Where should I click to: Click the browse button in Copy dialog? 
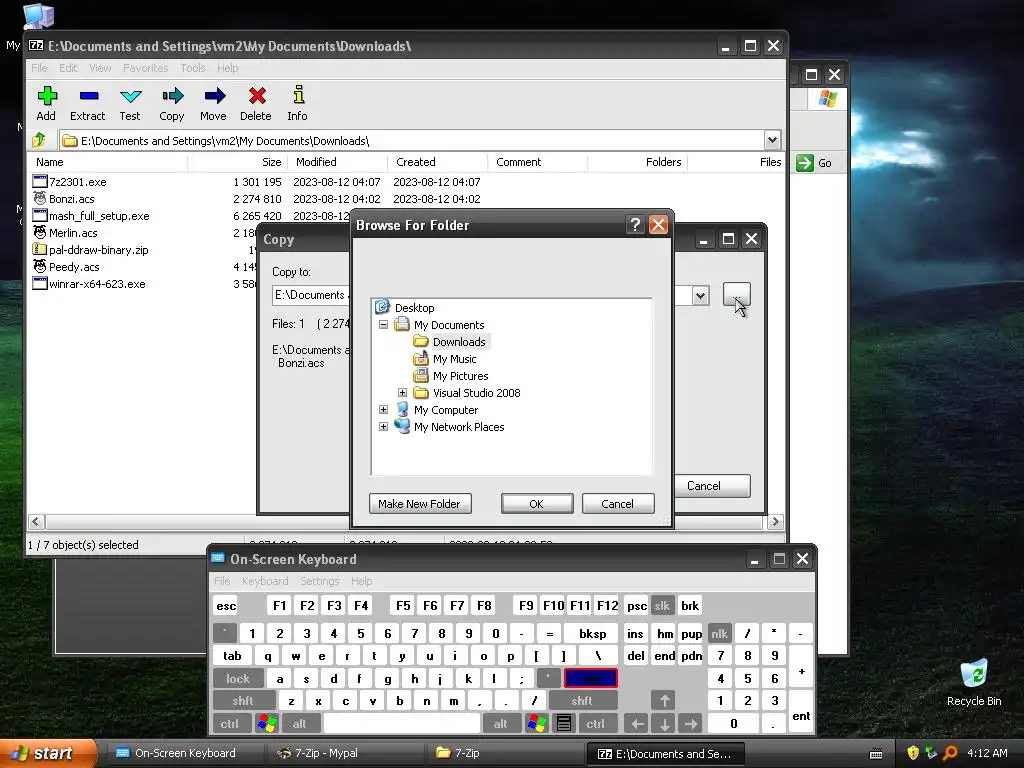click(737, 295)
